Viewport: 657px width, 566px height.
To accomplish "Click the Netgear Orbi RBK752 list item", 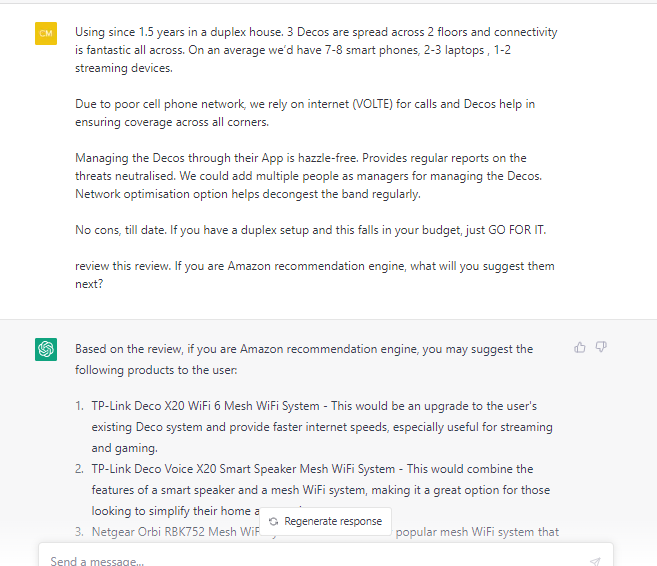I will click(x=170, y=532).
